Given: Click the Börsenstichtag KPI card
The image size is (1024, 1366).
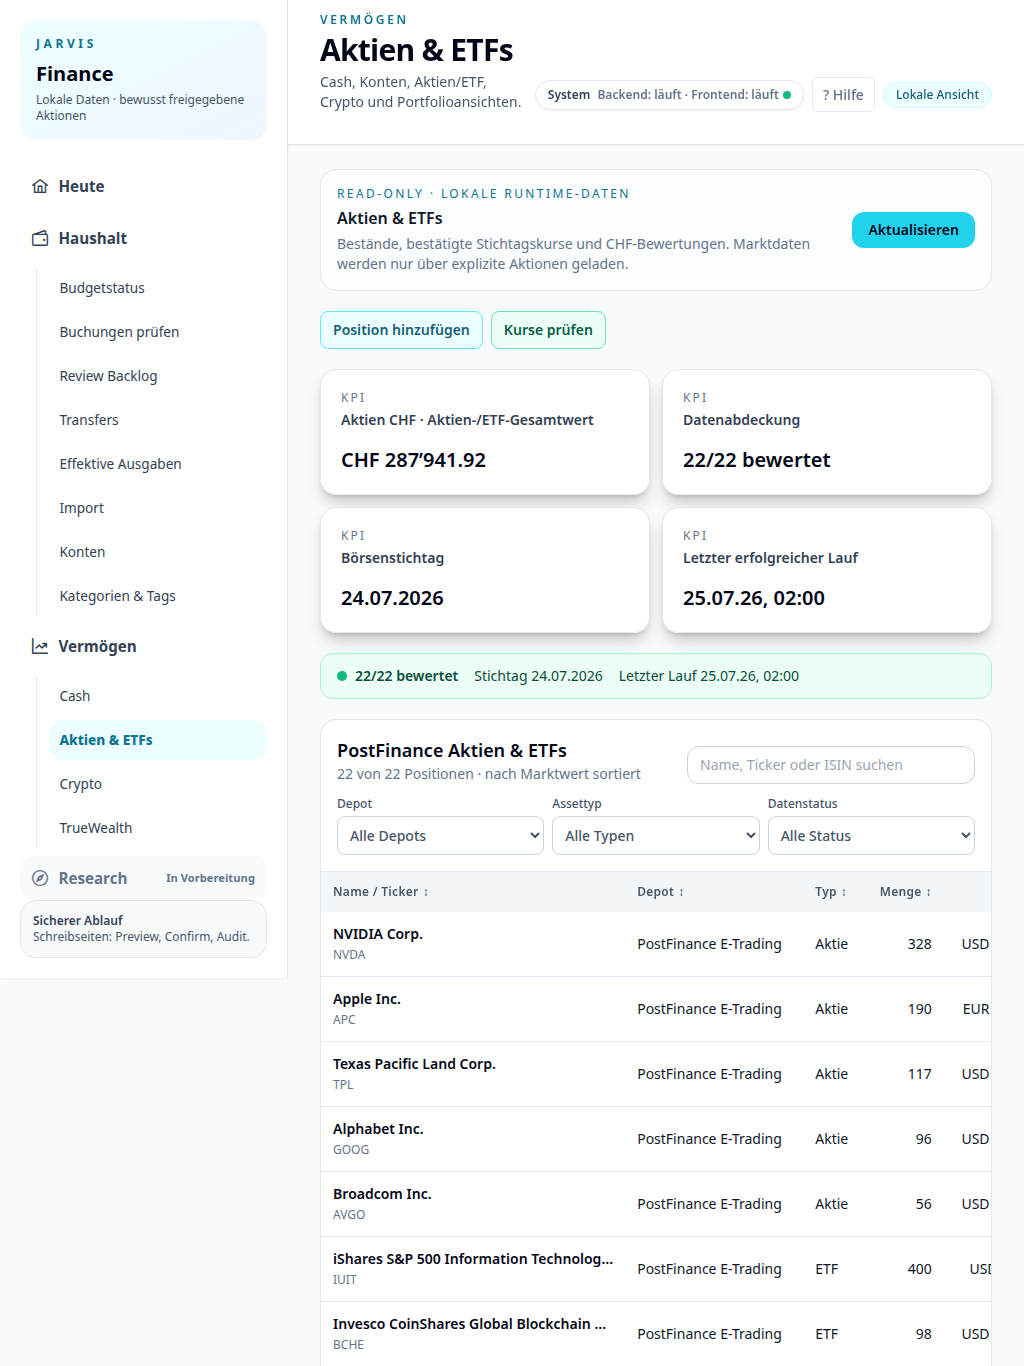Looking at the screenshot, I should click(x=485, y=570).
